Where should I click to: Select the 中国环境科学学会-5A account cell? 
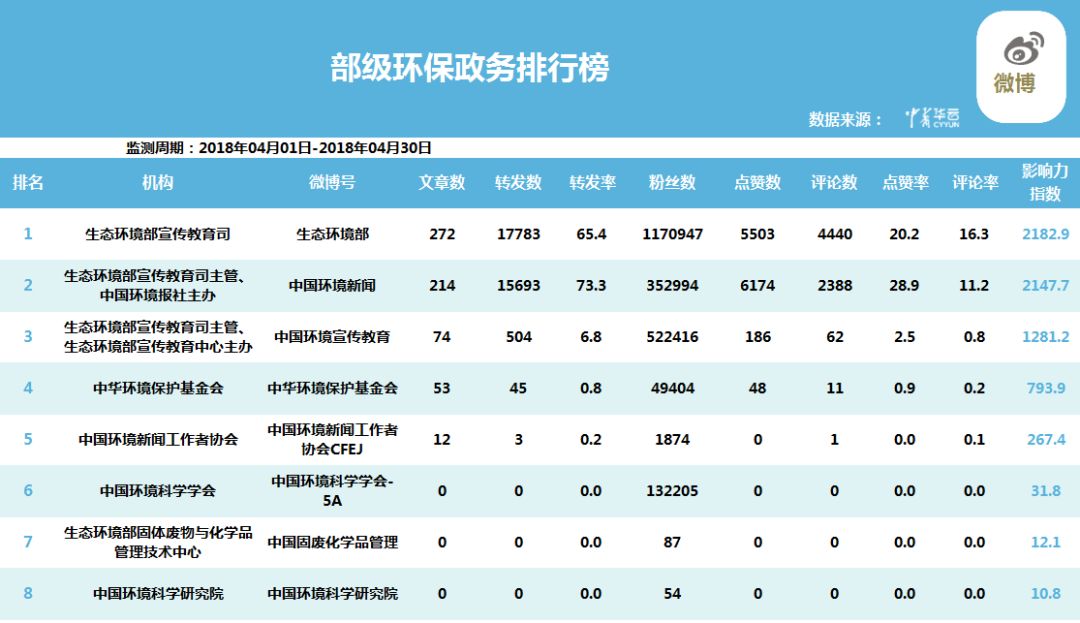pyautogui.click(x=332, y=491)
